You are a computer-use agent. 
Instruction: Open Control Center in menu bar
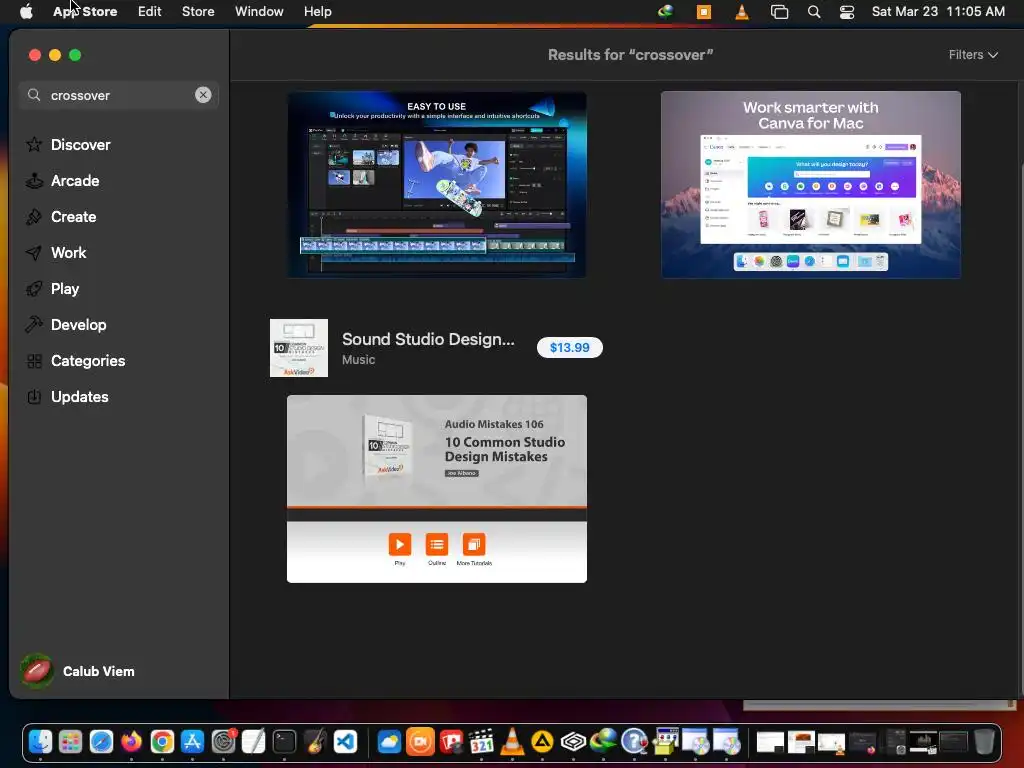[x=847, y=12]
